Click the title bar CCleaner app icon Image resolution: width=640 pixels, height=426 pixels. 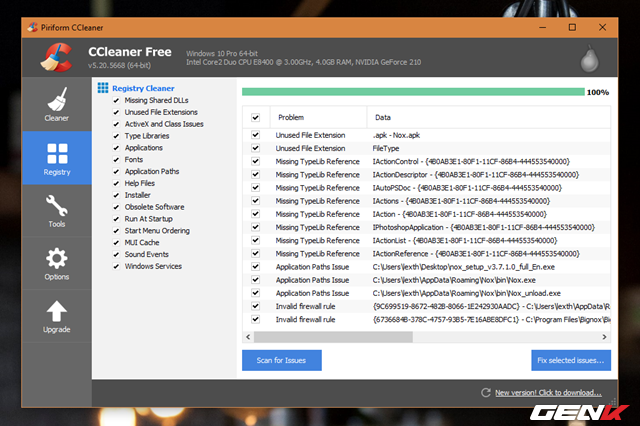(33, 27)
